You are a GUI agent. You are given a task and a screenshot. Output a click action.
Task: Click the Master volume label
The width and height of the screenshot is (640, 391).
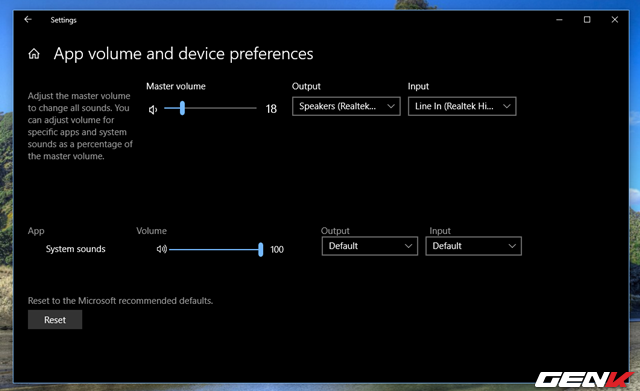pyautogui.click(x=176, y=86)
